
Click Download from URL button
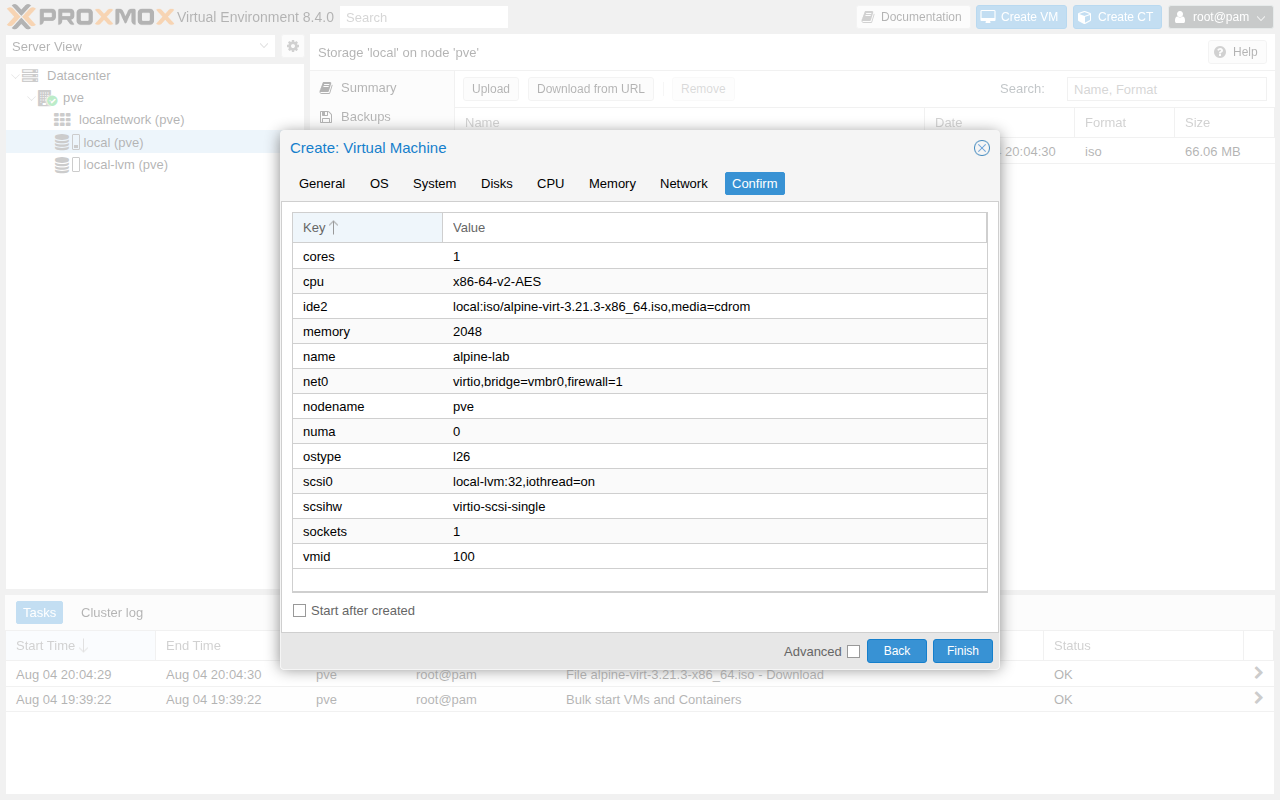click(591, 89)
